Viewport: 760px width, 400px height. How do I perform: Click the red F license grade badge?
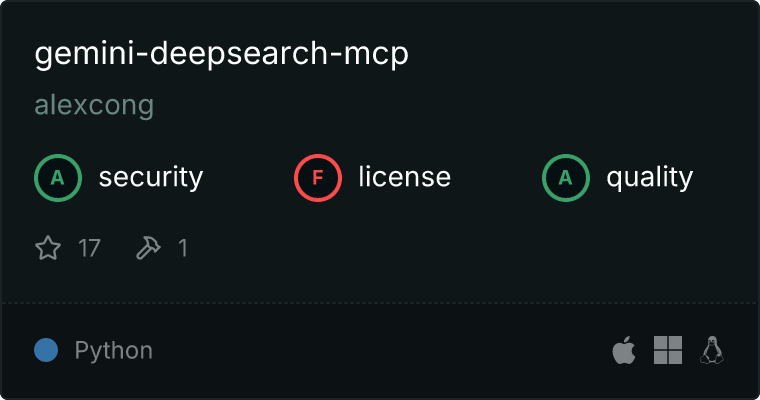(x=318, y=178)
